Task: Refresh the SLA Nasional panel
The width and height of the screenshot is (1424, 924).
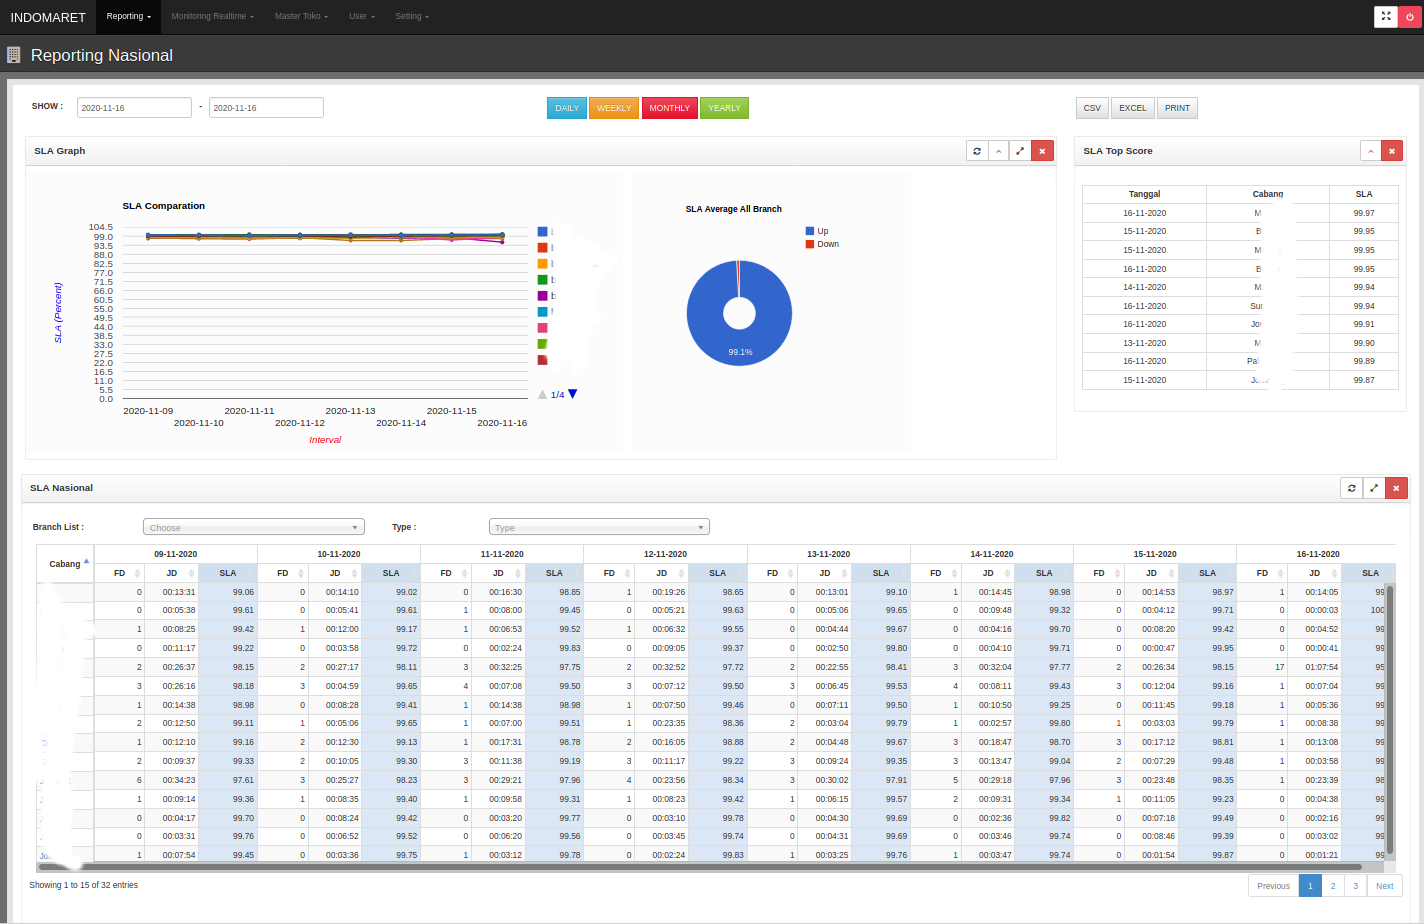Action: pyautogui.click(x=1351, y=488)
